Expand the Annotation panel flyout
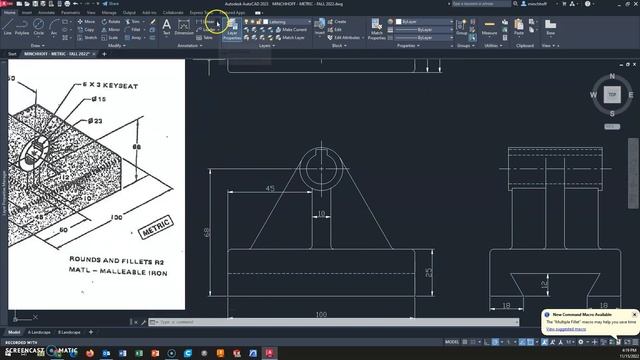The height and width of the screenshot is (360, 640). tap(190, 46)
